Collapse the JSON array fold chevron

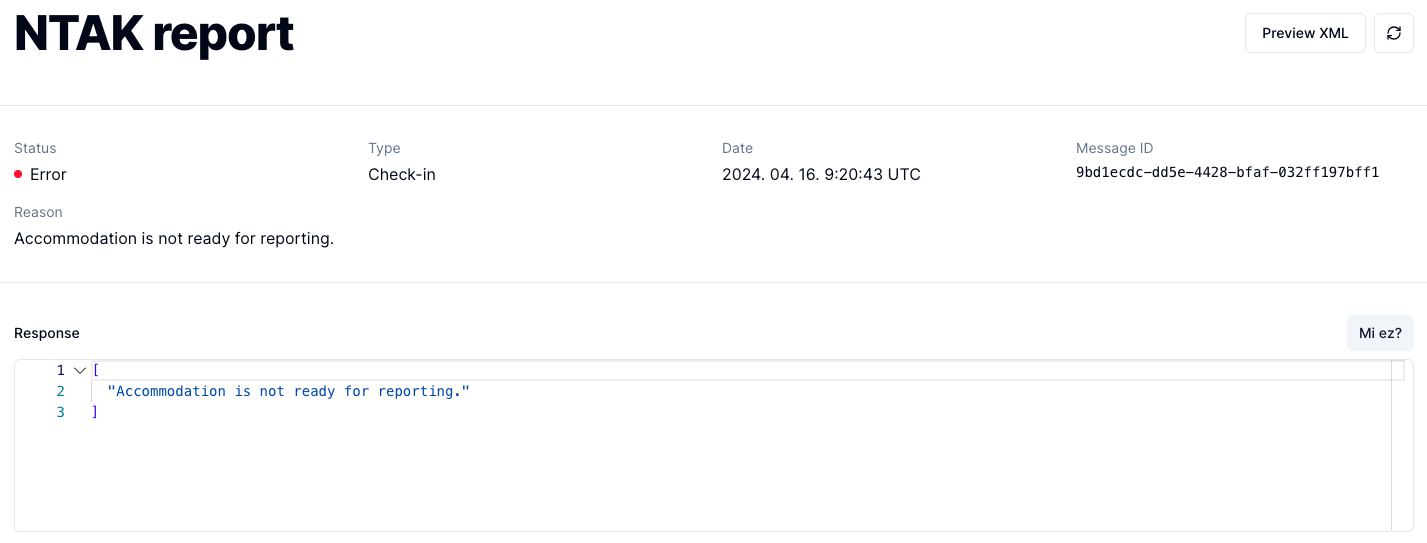click(80, 370)
